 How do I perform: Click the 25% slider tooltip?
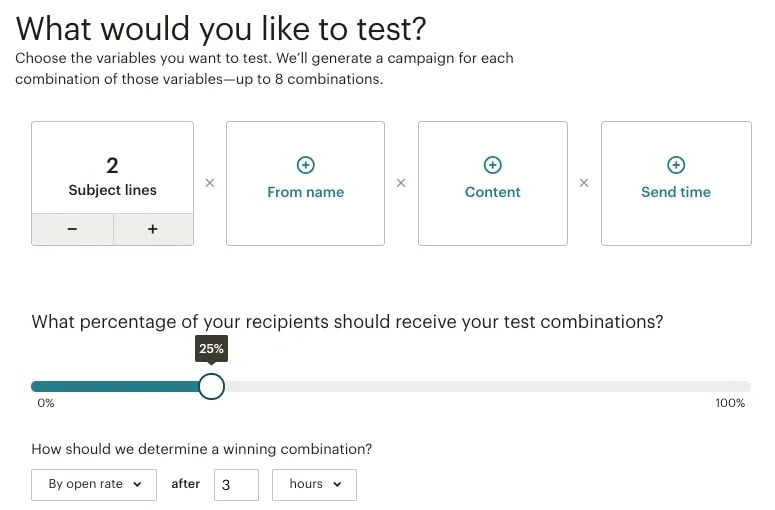211,349
